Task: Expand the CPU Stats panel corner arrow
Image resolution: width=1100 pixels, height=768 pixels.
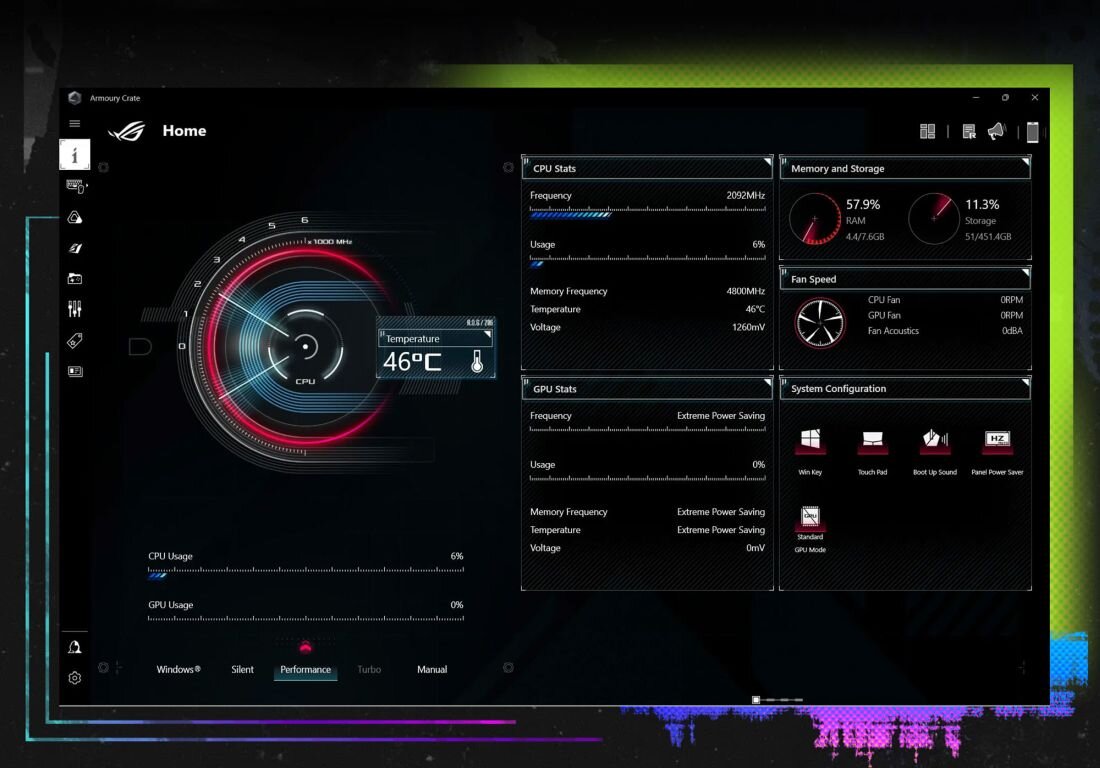Action: point(767,161)
